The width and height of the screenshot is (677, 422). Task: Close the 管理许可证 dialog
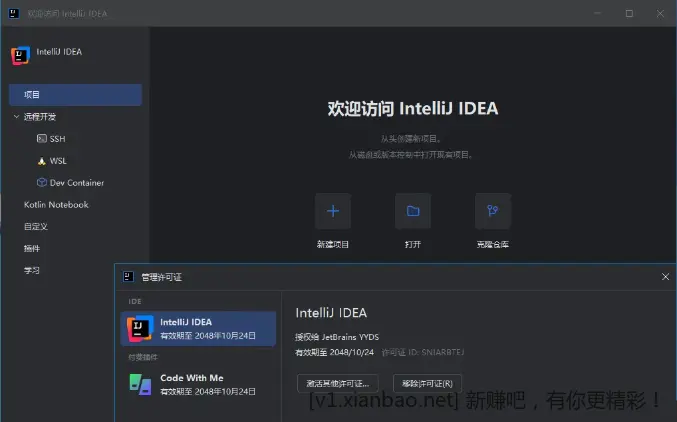coord(665,276)
